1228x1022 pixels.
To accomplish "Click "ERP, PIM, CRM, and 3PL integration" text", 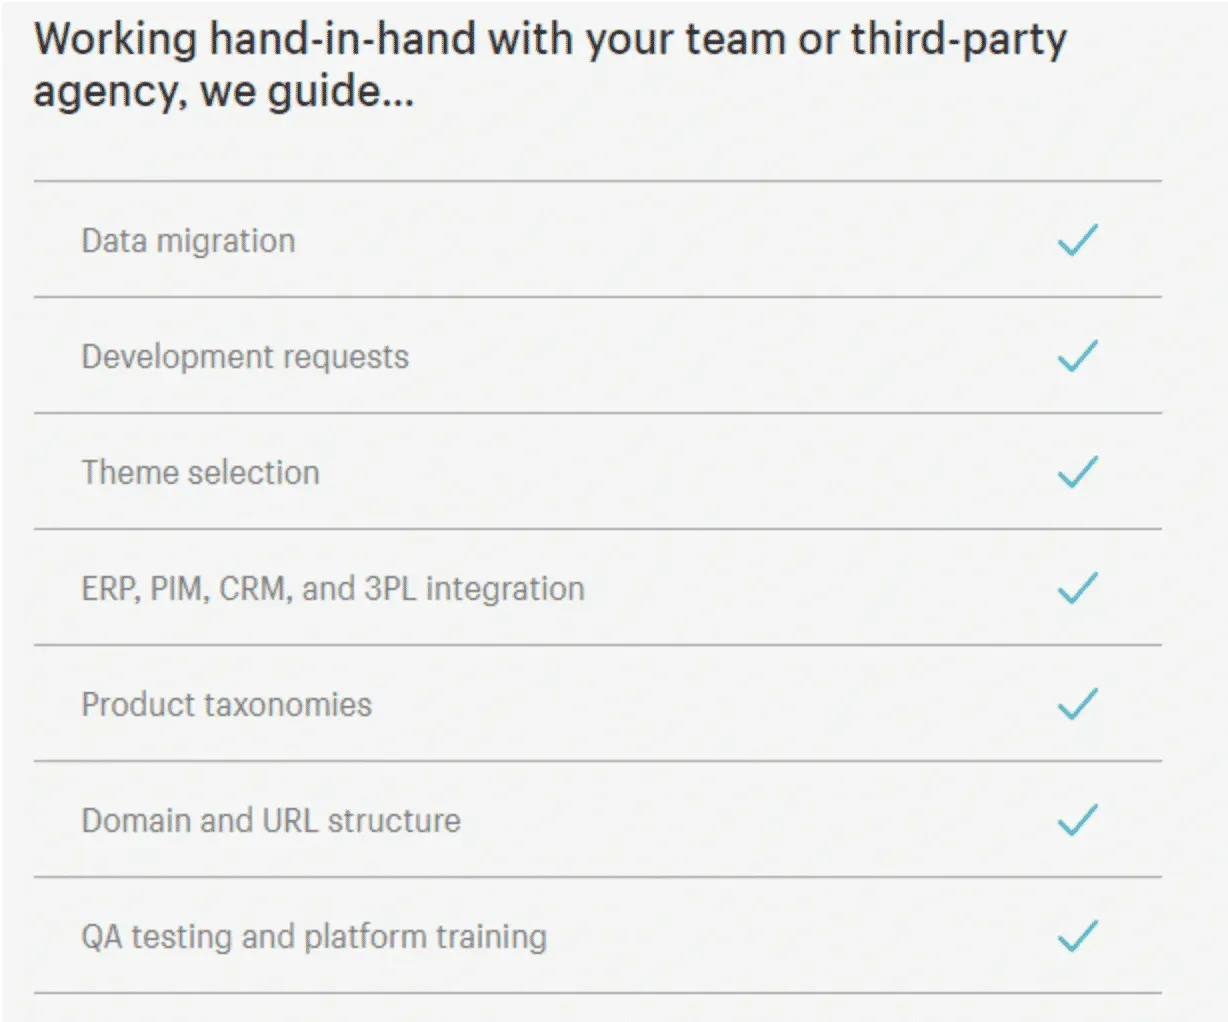I will coord(332,589).
